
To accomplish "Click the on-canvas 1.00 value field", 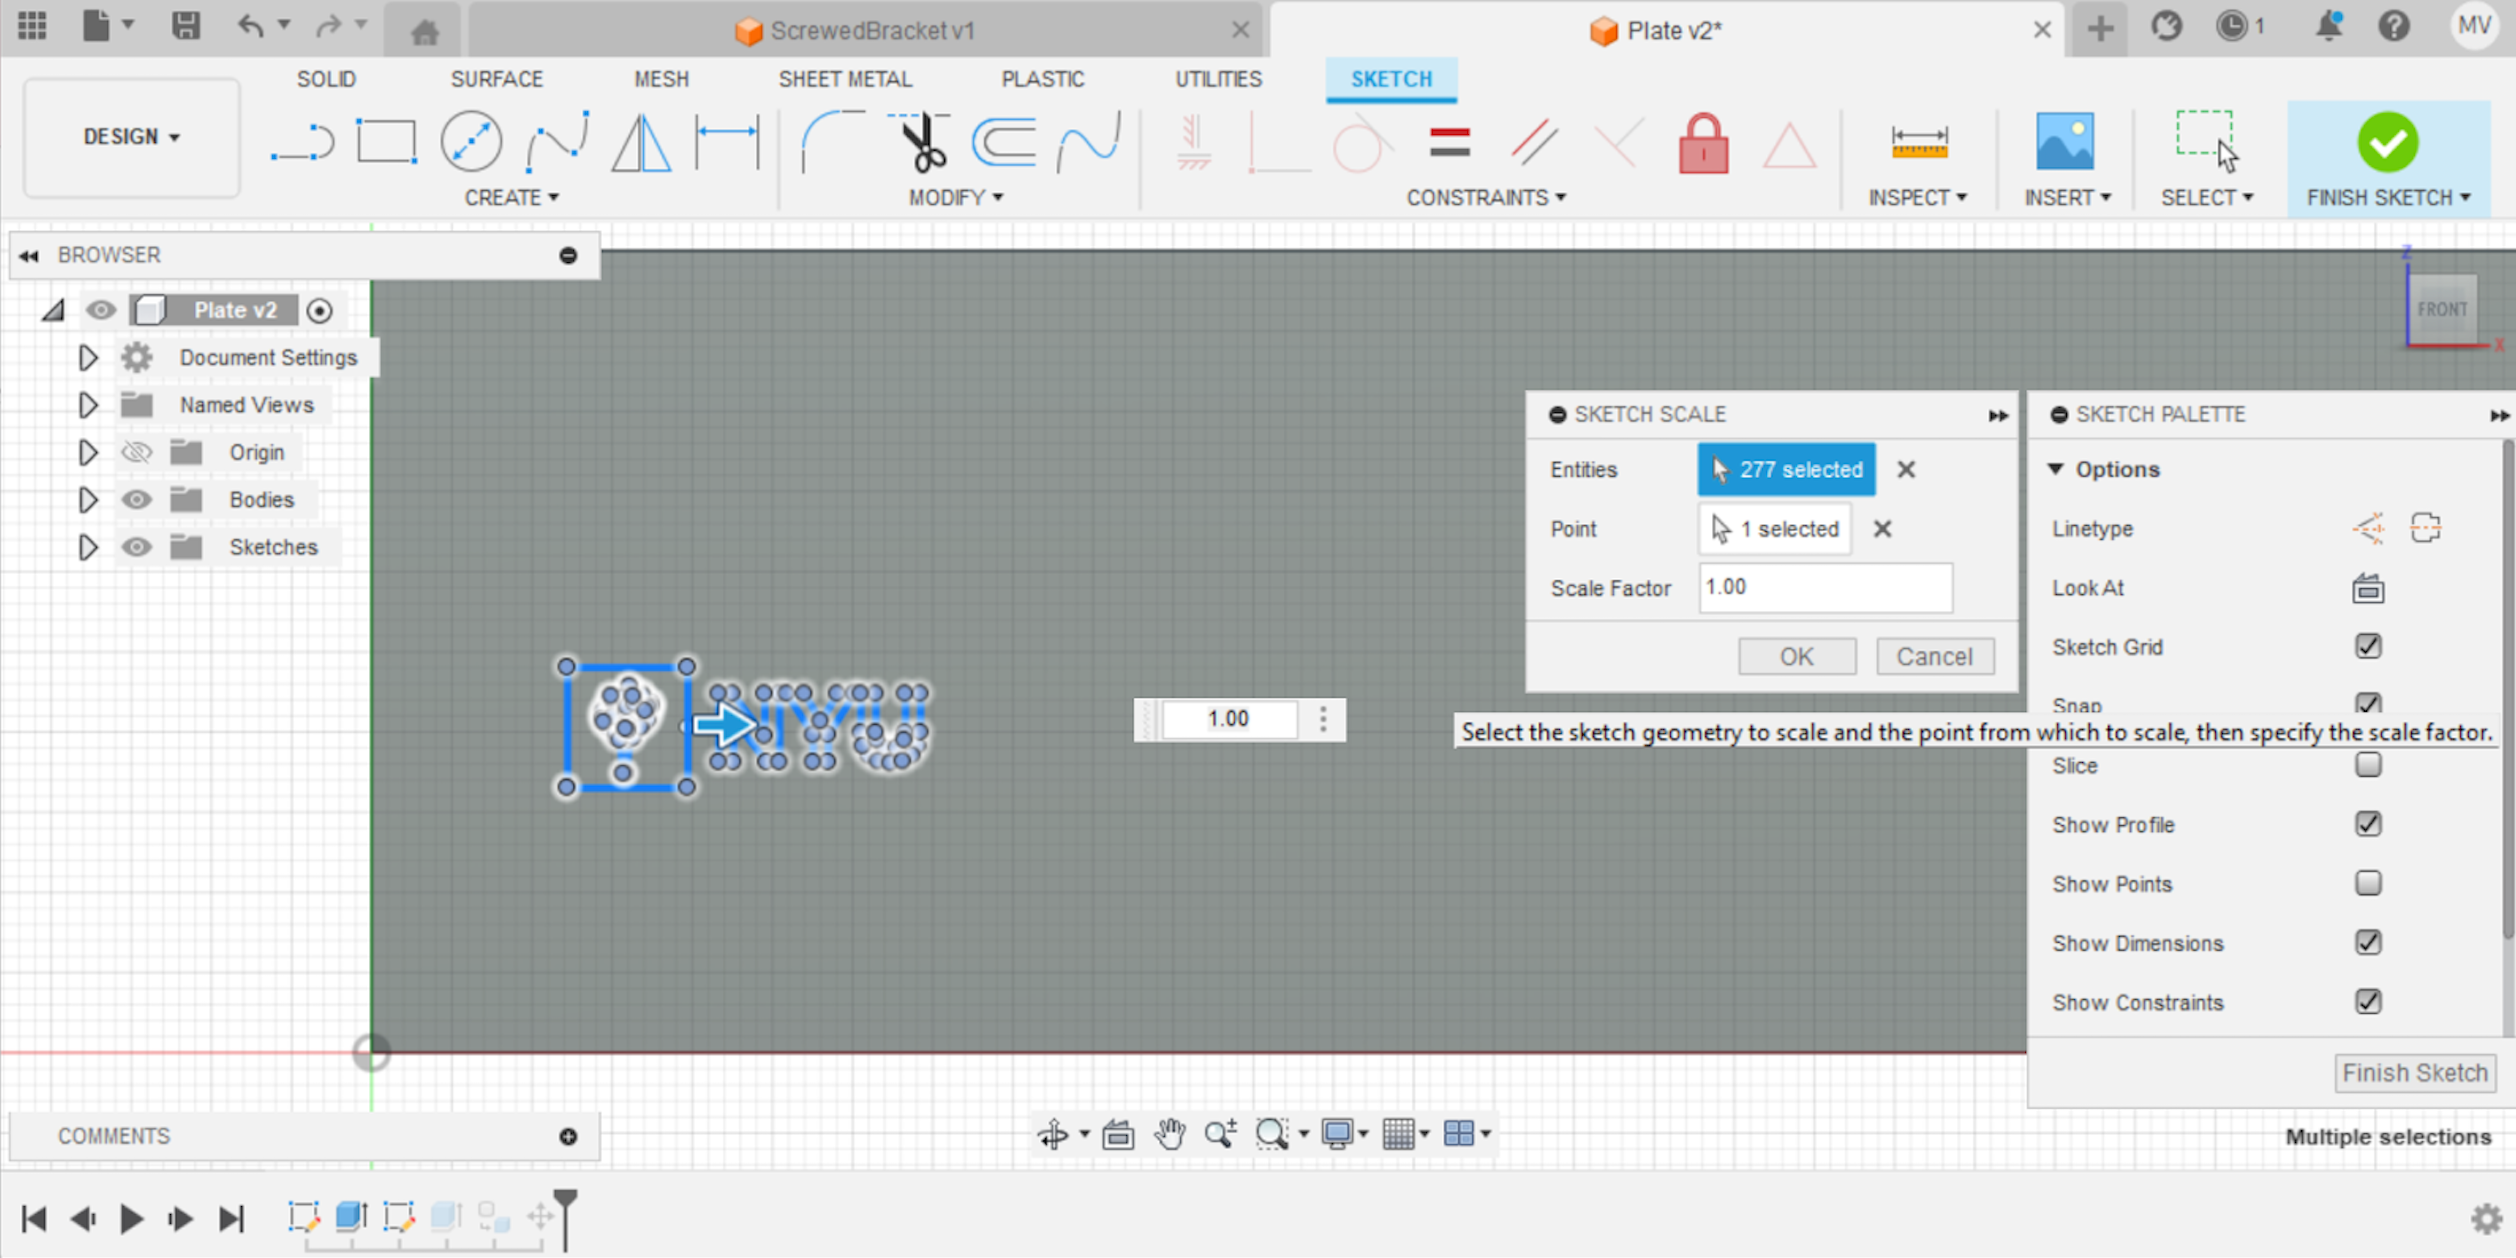I will (x=1228, y=718).
